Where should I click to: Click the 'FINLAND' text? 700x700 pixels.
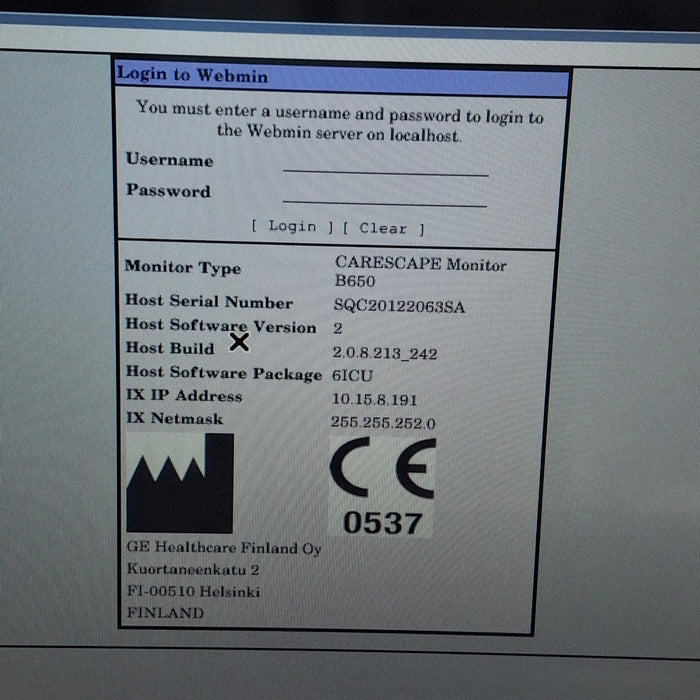(166, 612)
